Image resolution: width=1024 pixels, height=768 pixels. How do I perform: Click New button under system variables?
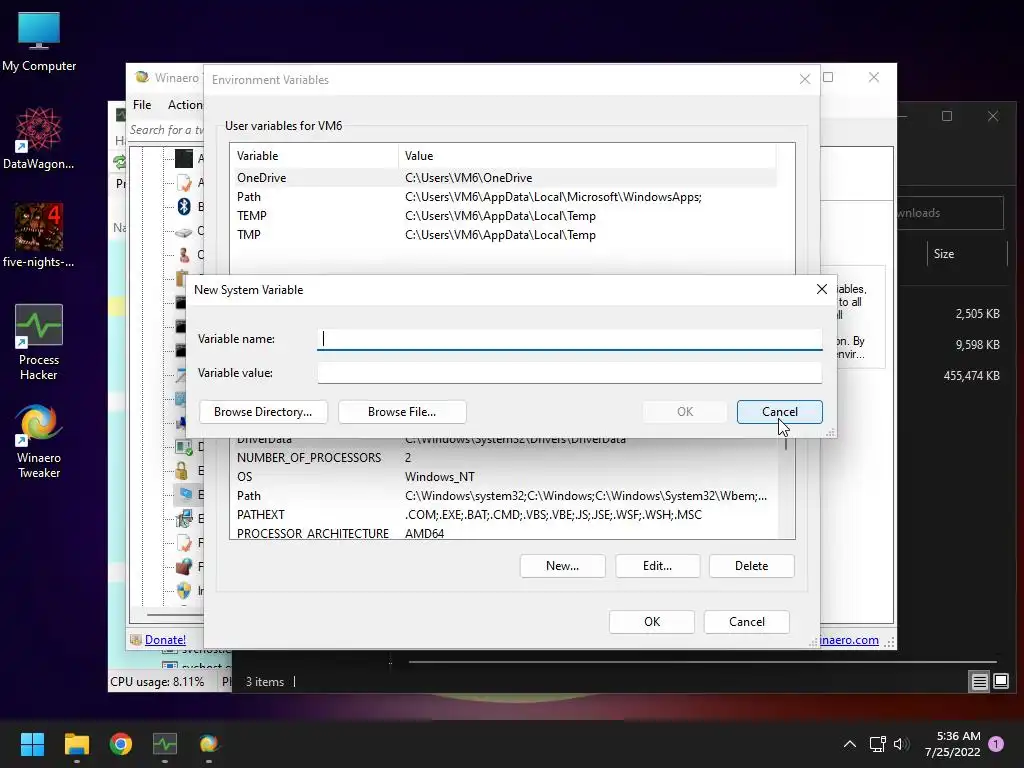(x=562, y=566)
